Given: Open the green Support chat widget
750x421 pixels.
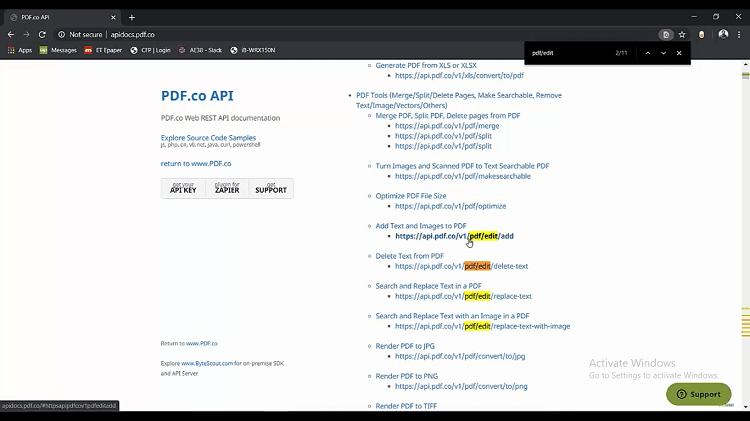Looking at the screenshot, I should (698, 394).
